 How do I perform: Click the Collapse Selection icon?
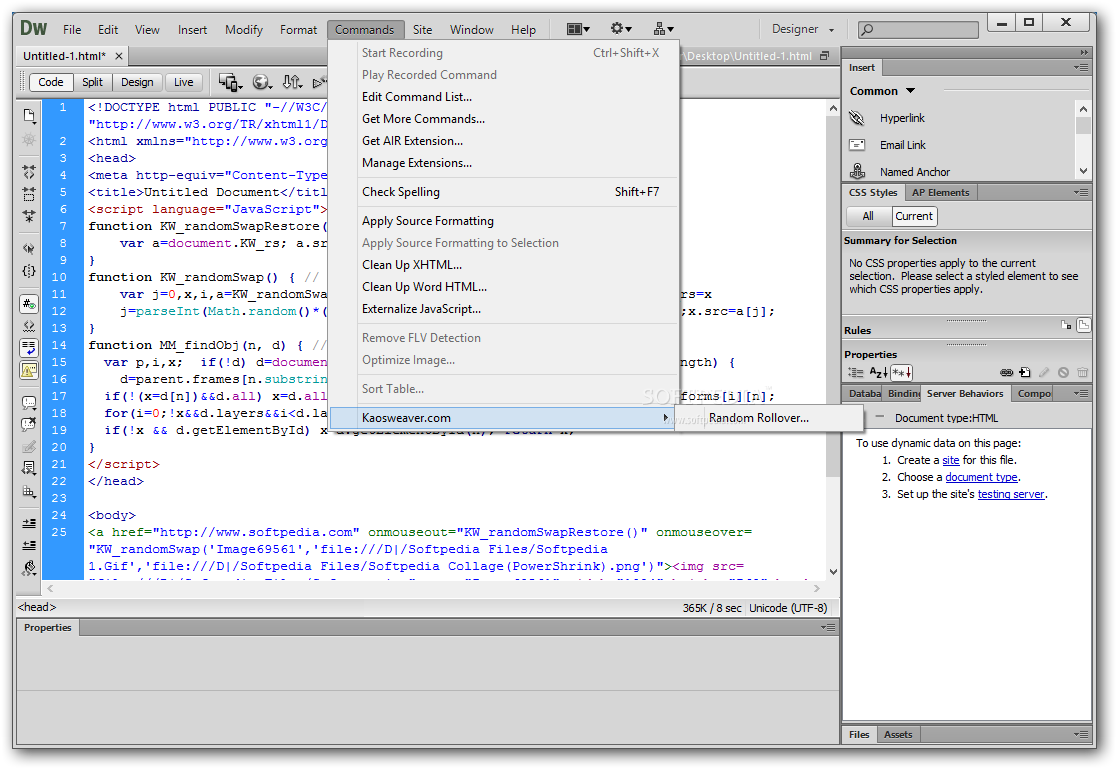28,193
